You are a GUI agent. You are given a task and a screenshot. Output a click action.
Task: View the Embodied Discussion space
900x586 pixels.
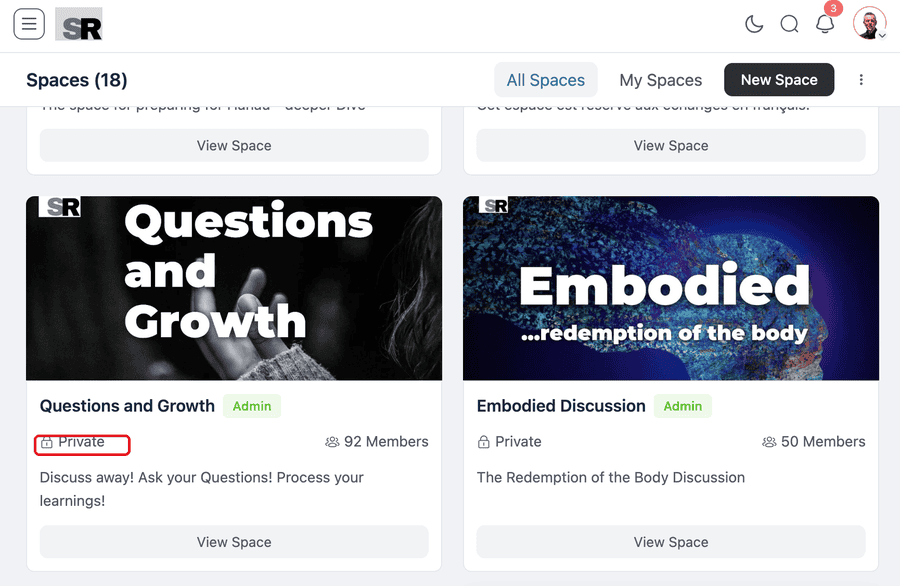tap(671, 542)
